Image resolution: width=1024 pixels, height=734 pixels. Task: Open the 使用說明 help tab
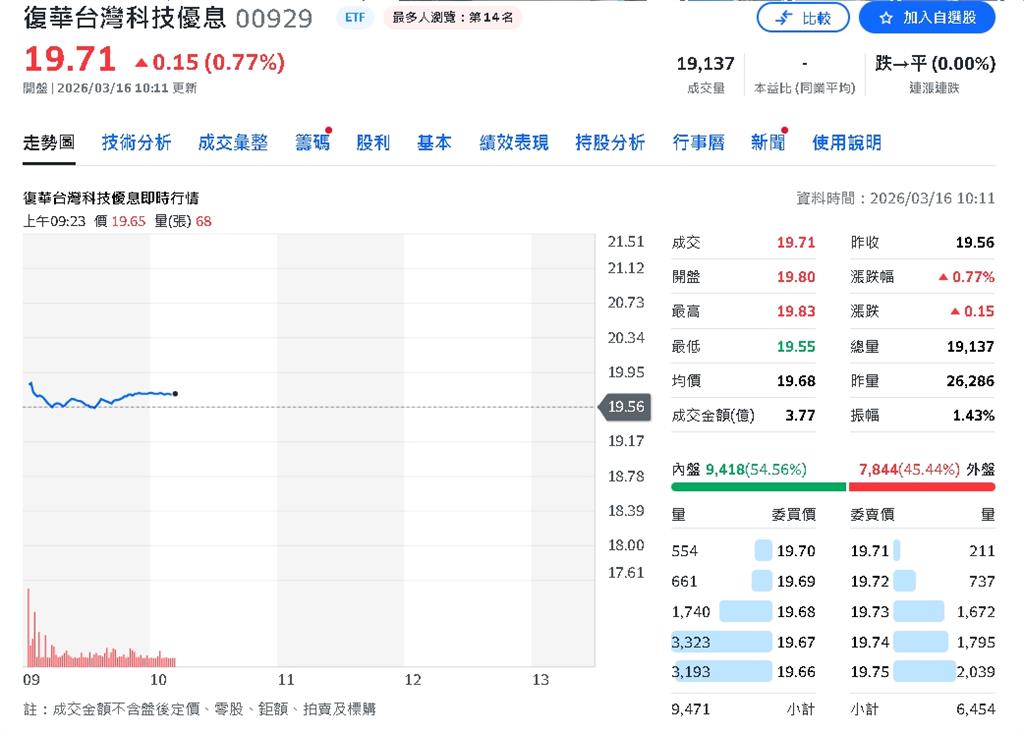point(846,142)
